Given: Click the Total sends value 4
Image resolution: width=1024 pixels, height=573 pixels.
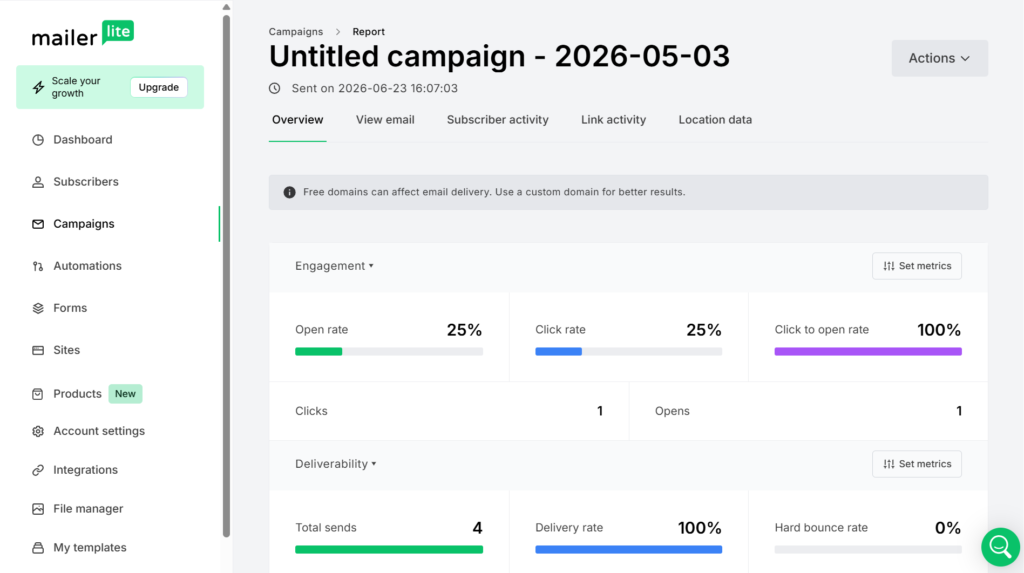Looking at the screenshot, I should point(477,528).
